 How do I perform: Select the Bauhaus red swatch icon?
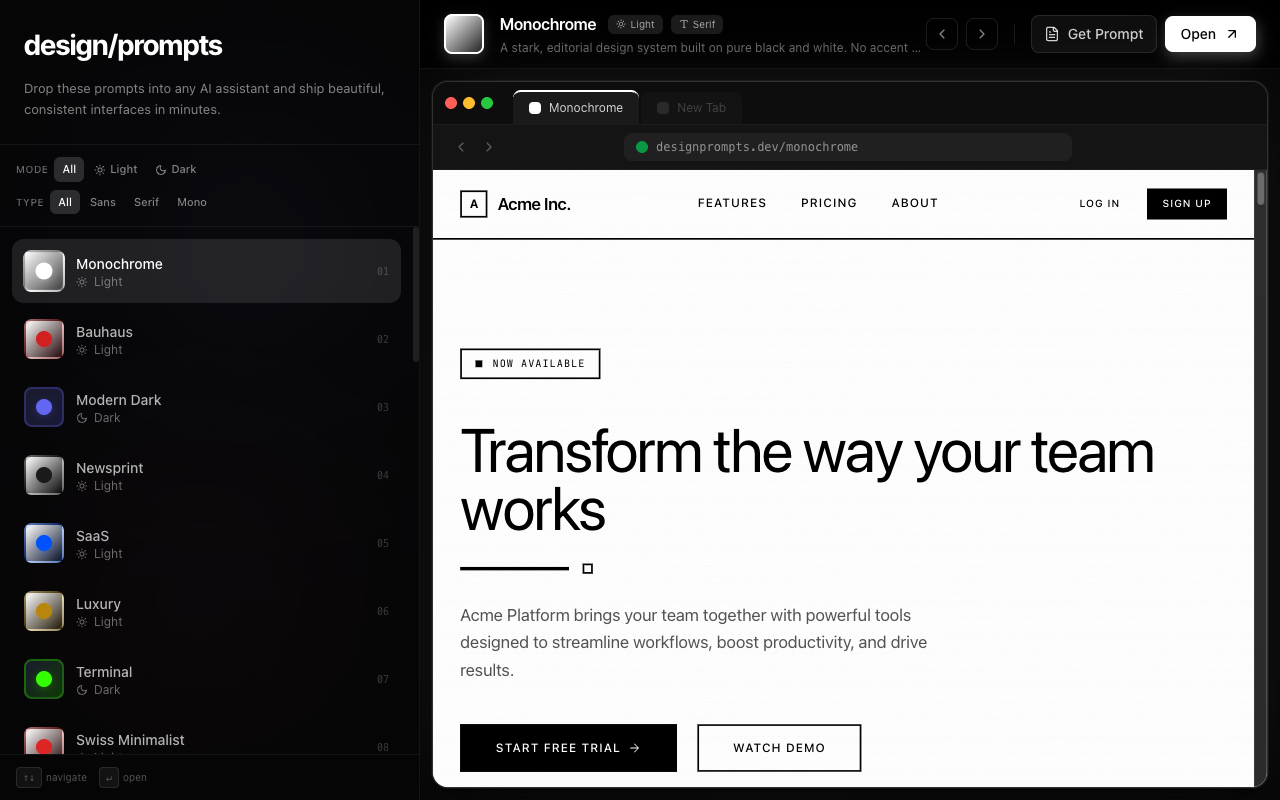(44, 339)
